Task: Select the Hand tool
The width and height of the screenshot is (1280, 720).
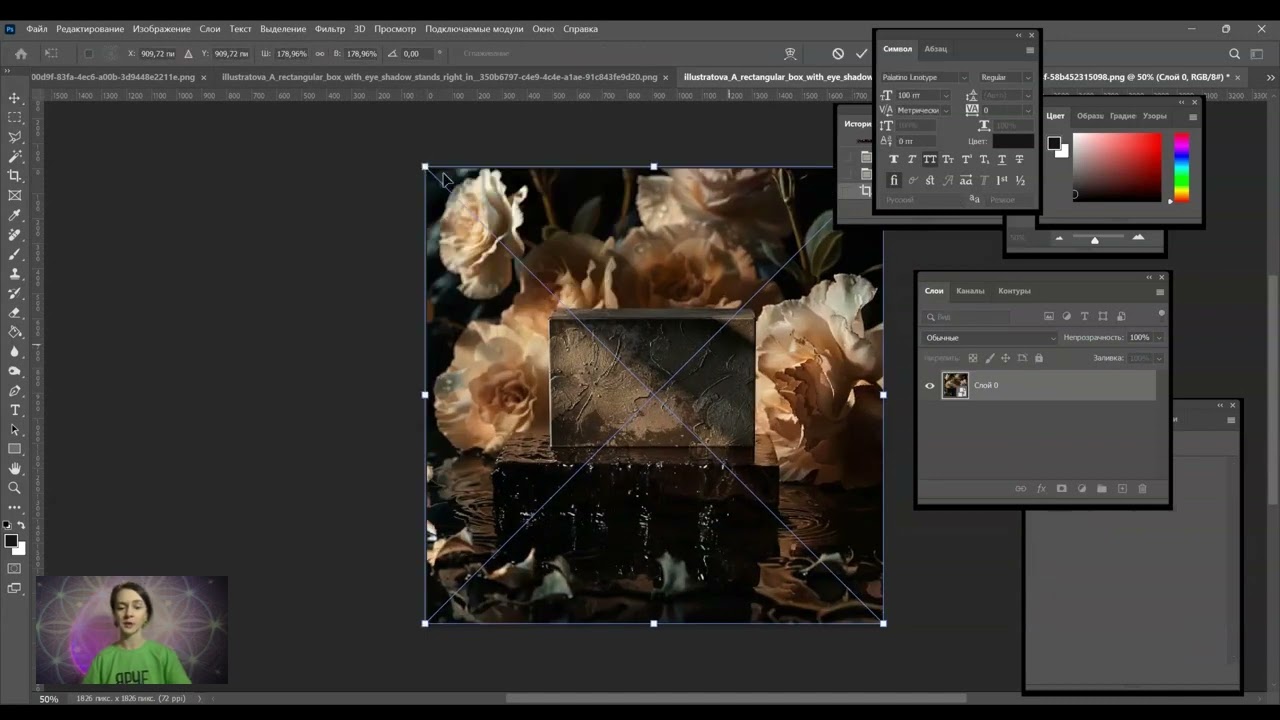Action: coord(15,468)
